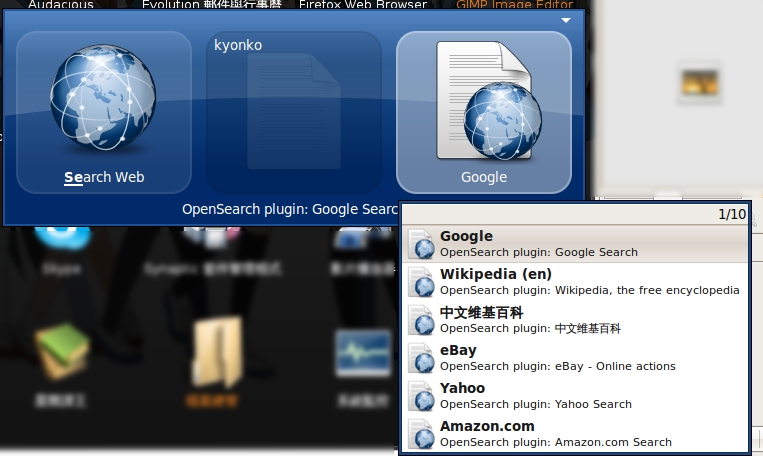This screenshot has height=456, width=763.
Task: Click the icon beside Yahoo row
Action: point(421,396)
